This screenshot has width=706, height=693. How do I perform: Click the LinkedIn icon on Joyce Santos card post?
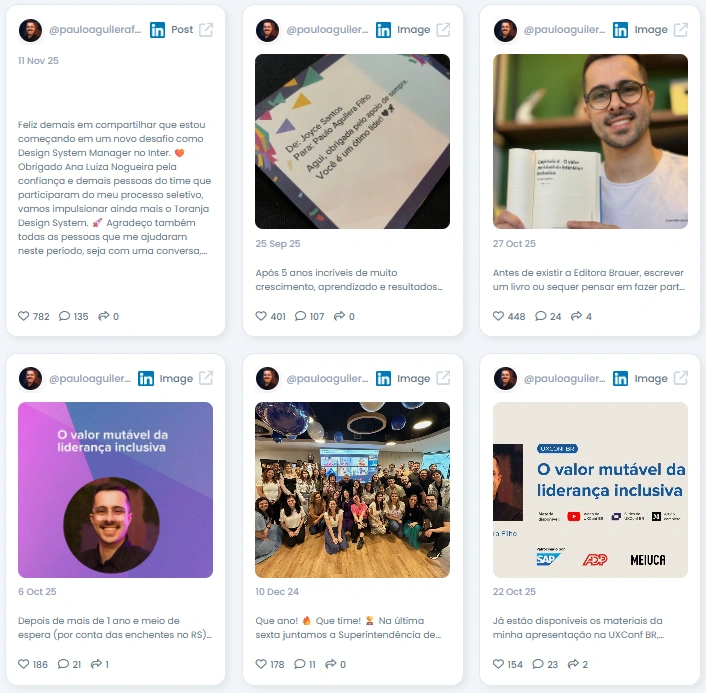click(383, 30)
